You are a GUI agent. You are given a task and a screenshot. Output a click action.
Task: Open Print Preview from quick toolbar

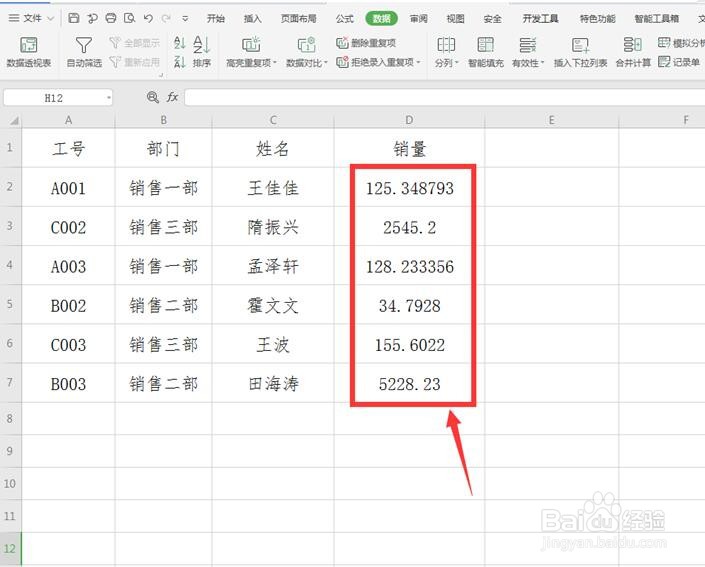(129, 18)
